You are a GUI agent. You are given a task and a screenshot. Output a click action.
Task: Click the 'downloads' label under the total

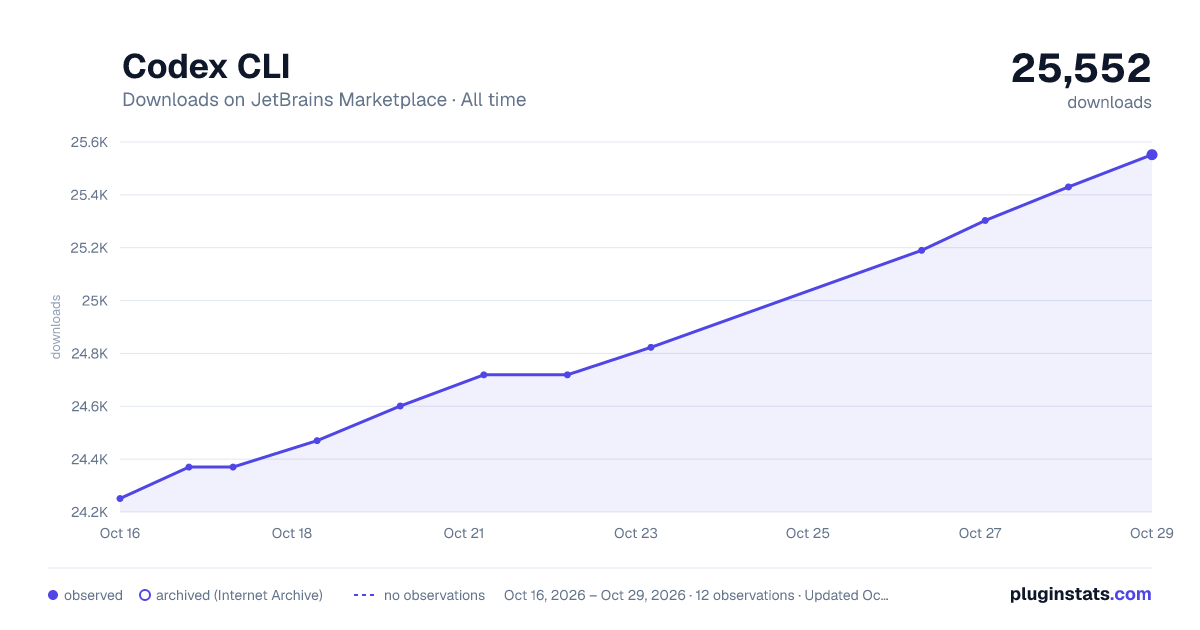tap(1109, 102)
